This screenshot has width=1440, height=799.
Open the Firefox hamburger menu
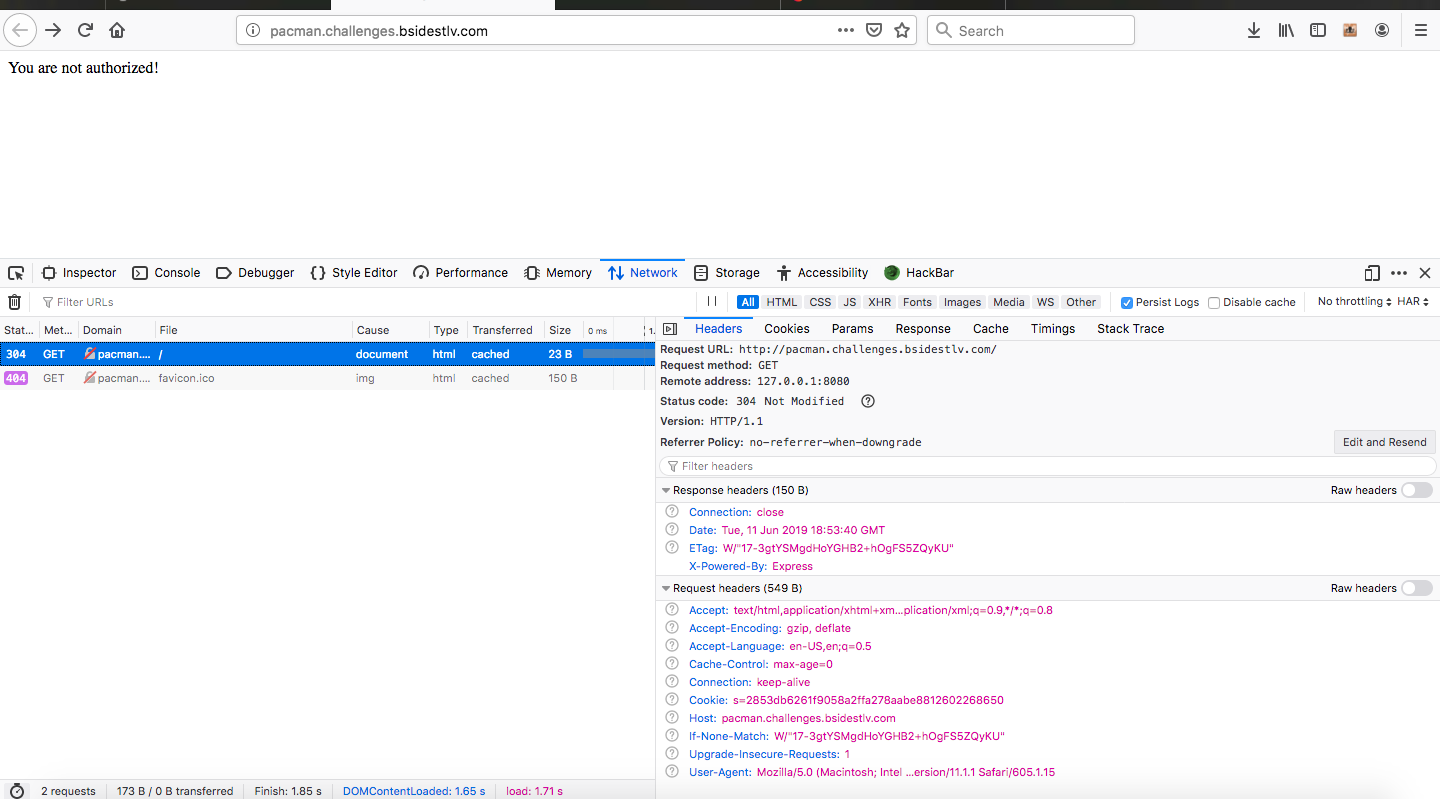[1420, 30]
